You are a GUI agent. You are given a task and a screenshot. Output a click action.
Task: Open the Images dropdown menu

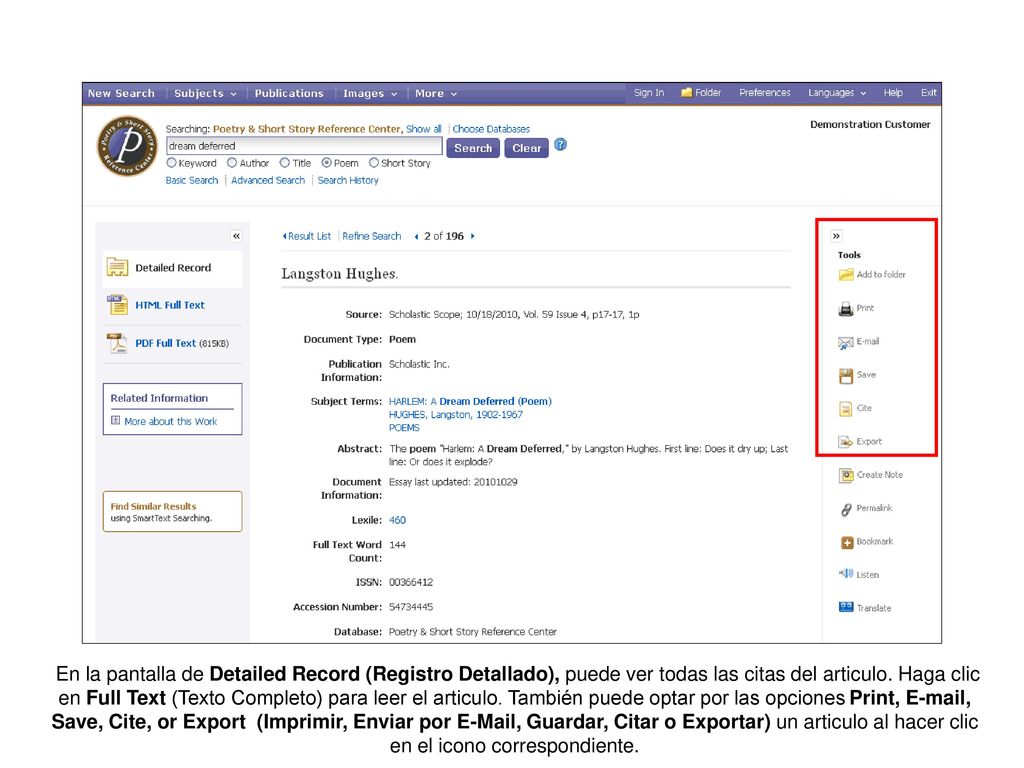[x=370, y=93]
